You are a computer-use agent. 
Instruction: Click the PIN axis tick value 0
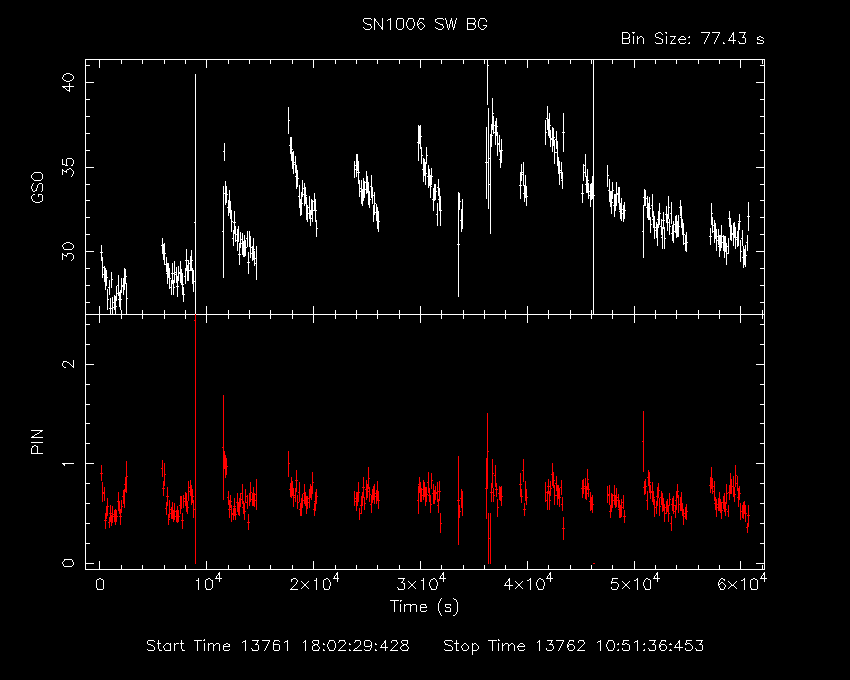pos(69,563)
